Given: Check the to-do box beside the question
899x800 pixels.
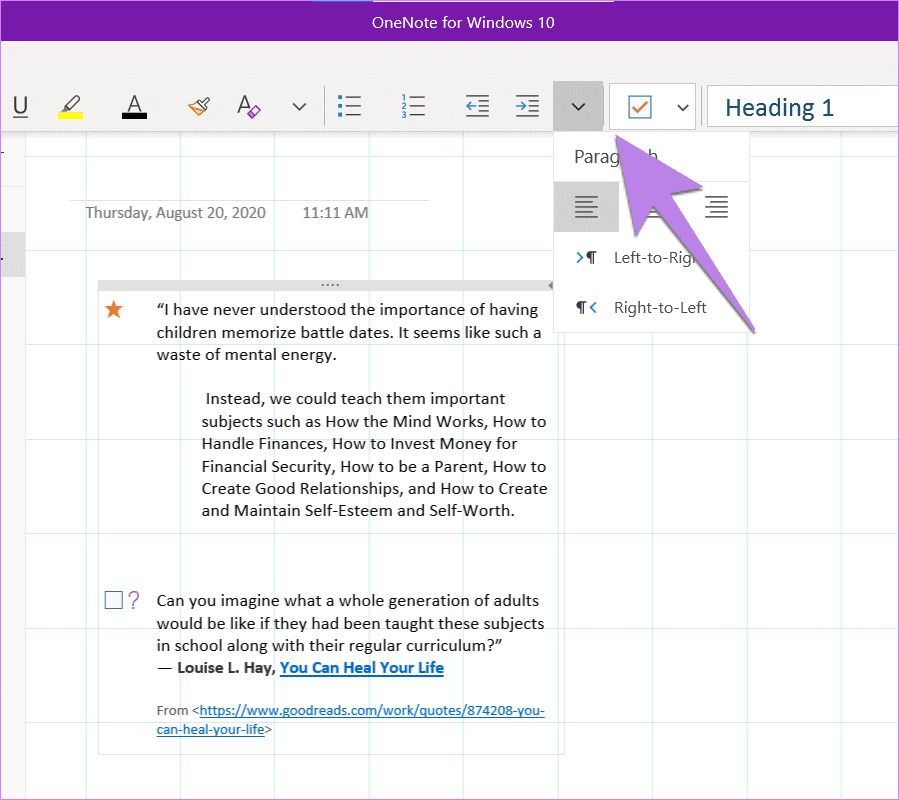Looking at the screenshot, I should 114,600.
